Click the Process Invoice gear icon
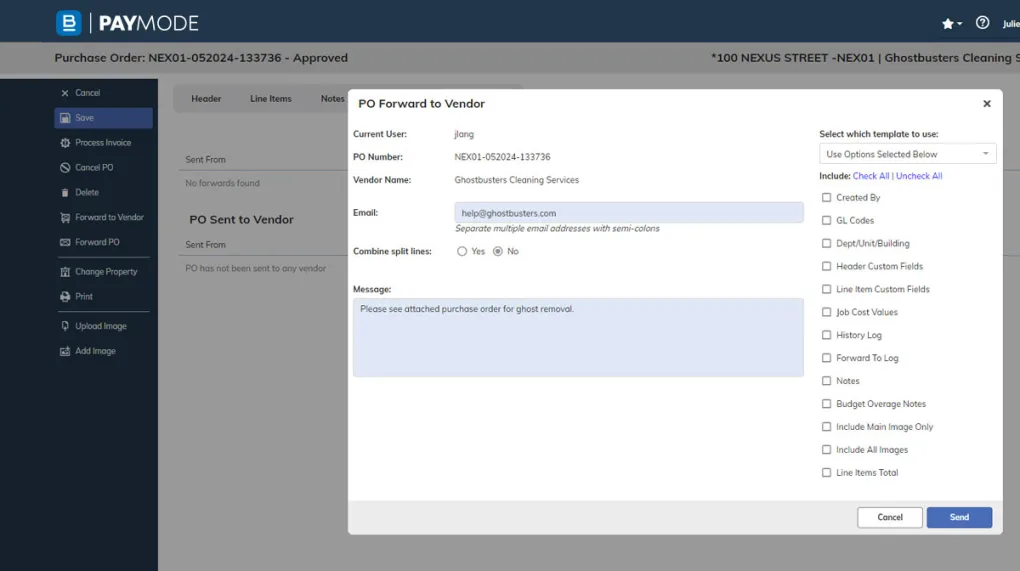1020x571 pixels. (x=65, y=143)
